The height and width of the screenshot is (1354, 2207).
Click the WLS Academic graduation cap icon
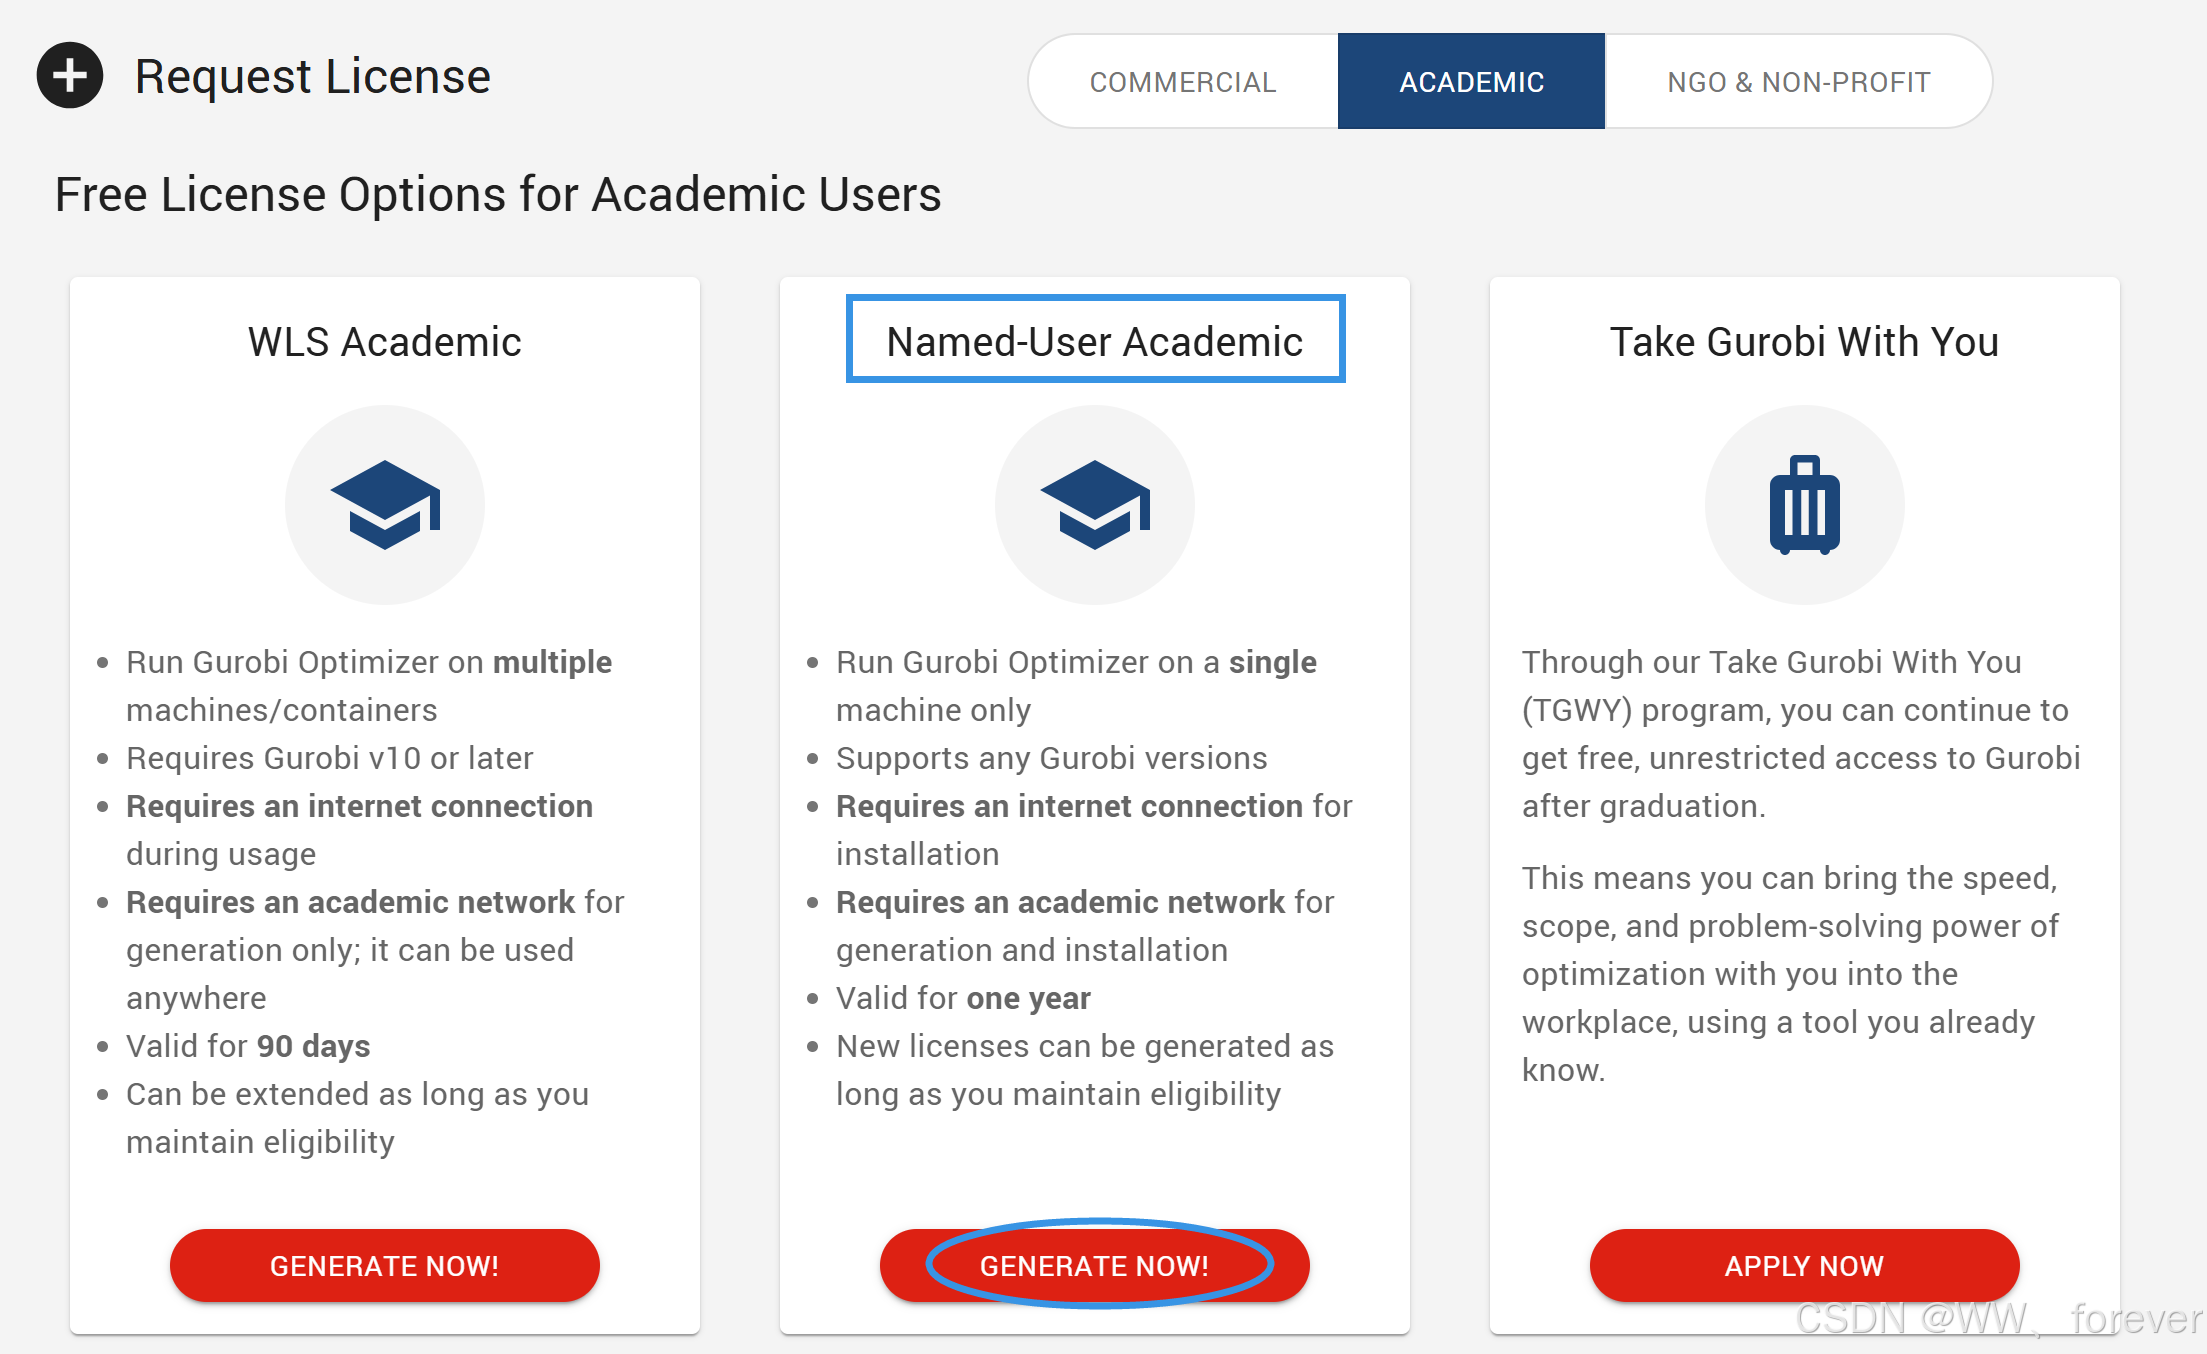click(385, 504)
